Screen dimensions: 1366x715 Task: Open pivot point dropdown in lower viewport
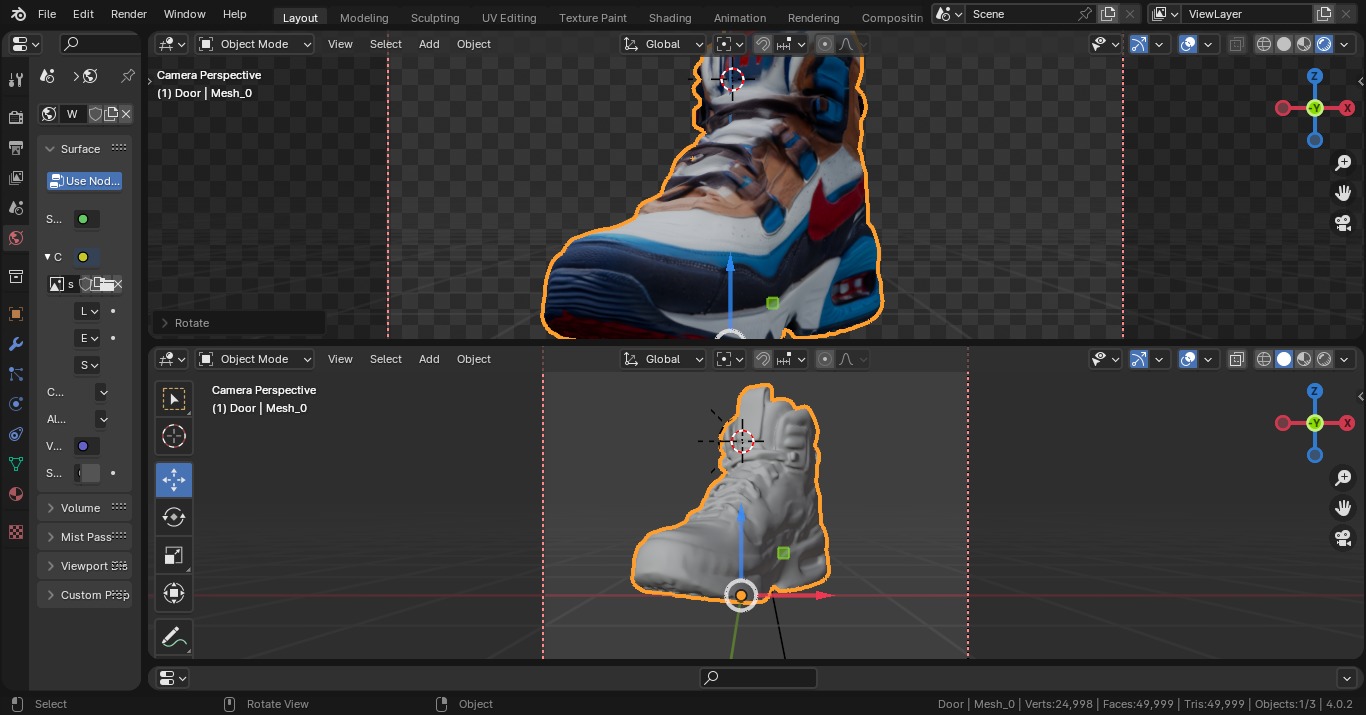coord(730,359)
